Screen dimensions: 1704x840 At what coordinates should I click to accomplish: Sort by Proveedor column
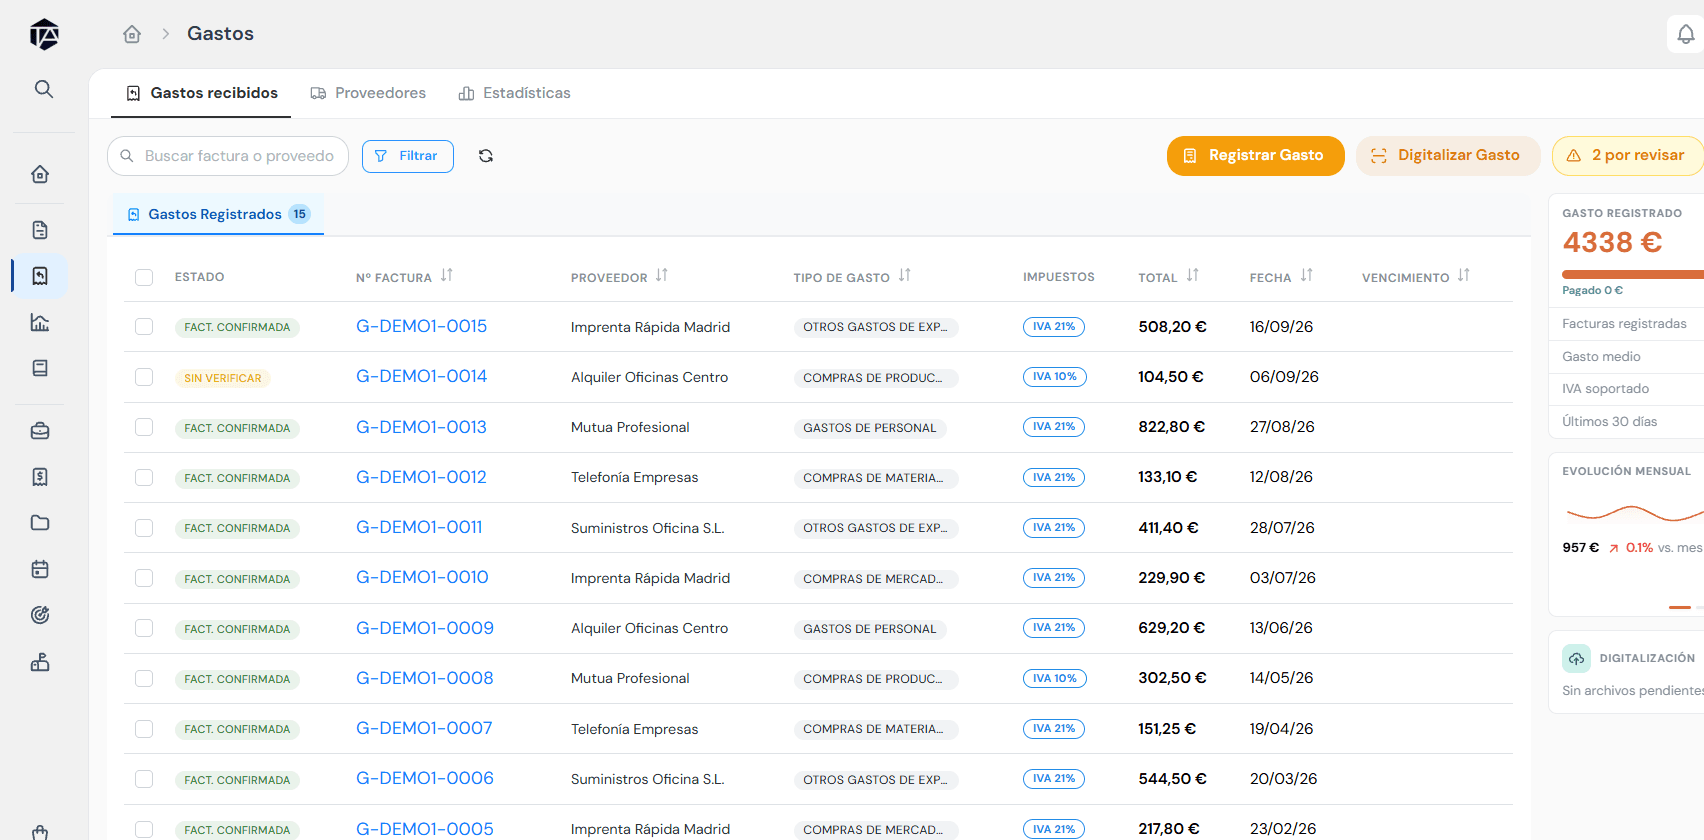662,275
